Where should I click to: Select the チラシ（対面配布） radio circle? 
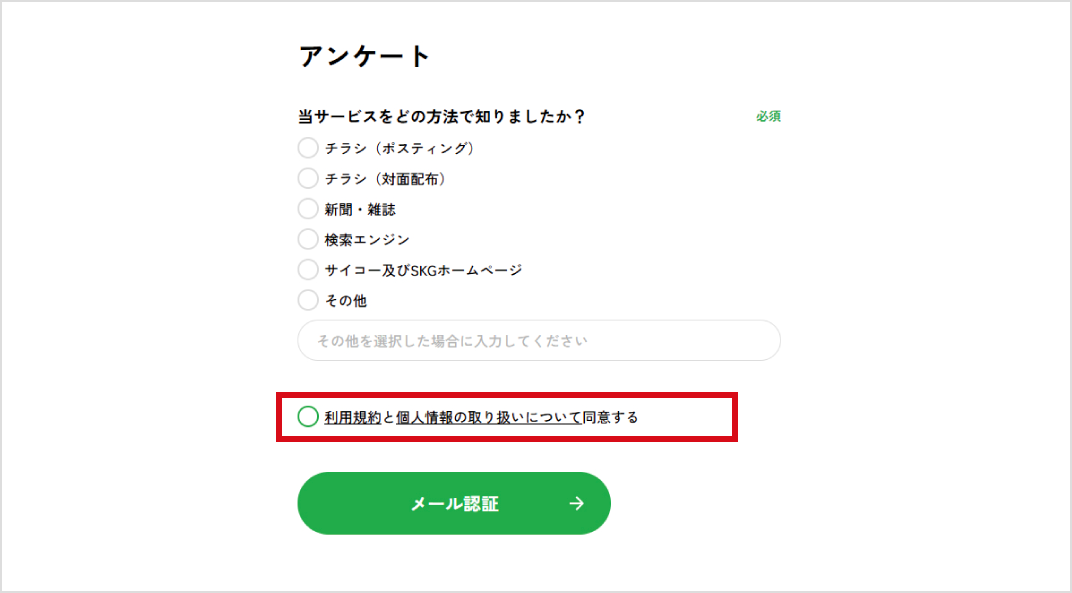click(308, 179)
